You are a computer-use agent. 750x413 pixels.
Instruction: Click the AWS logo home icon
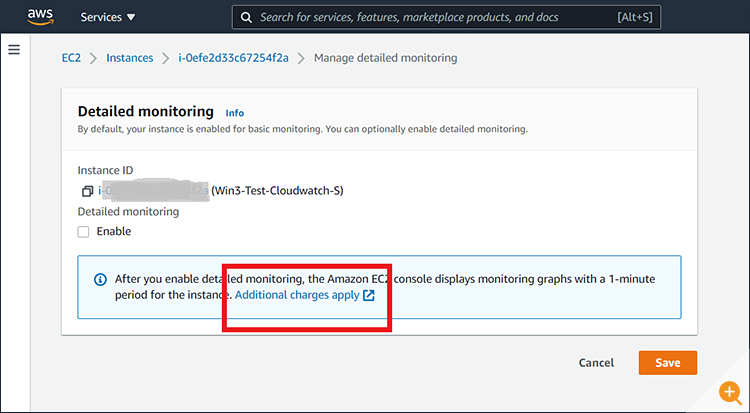pyautogui.click(x=42, y=17)
